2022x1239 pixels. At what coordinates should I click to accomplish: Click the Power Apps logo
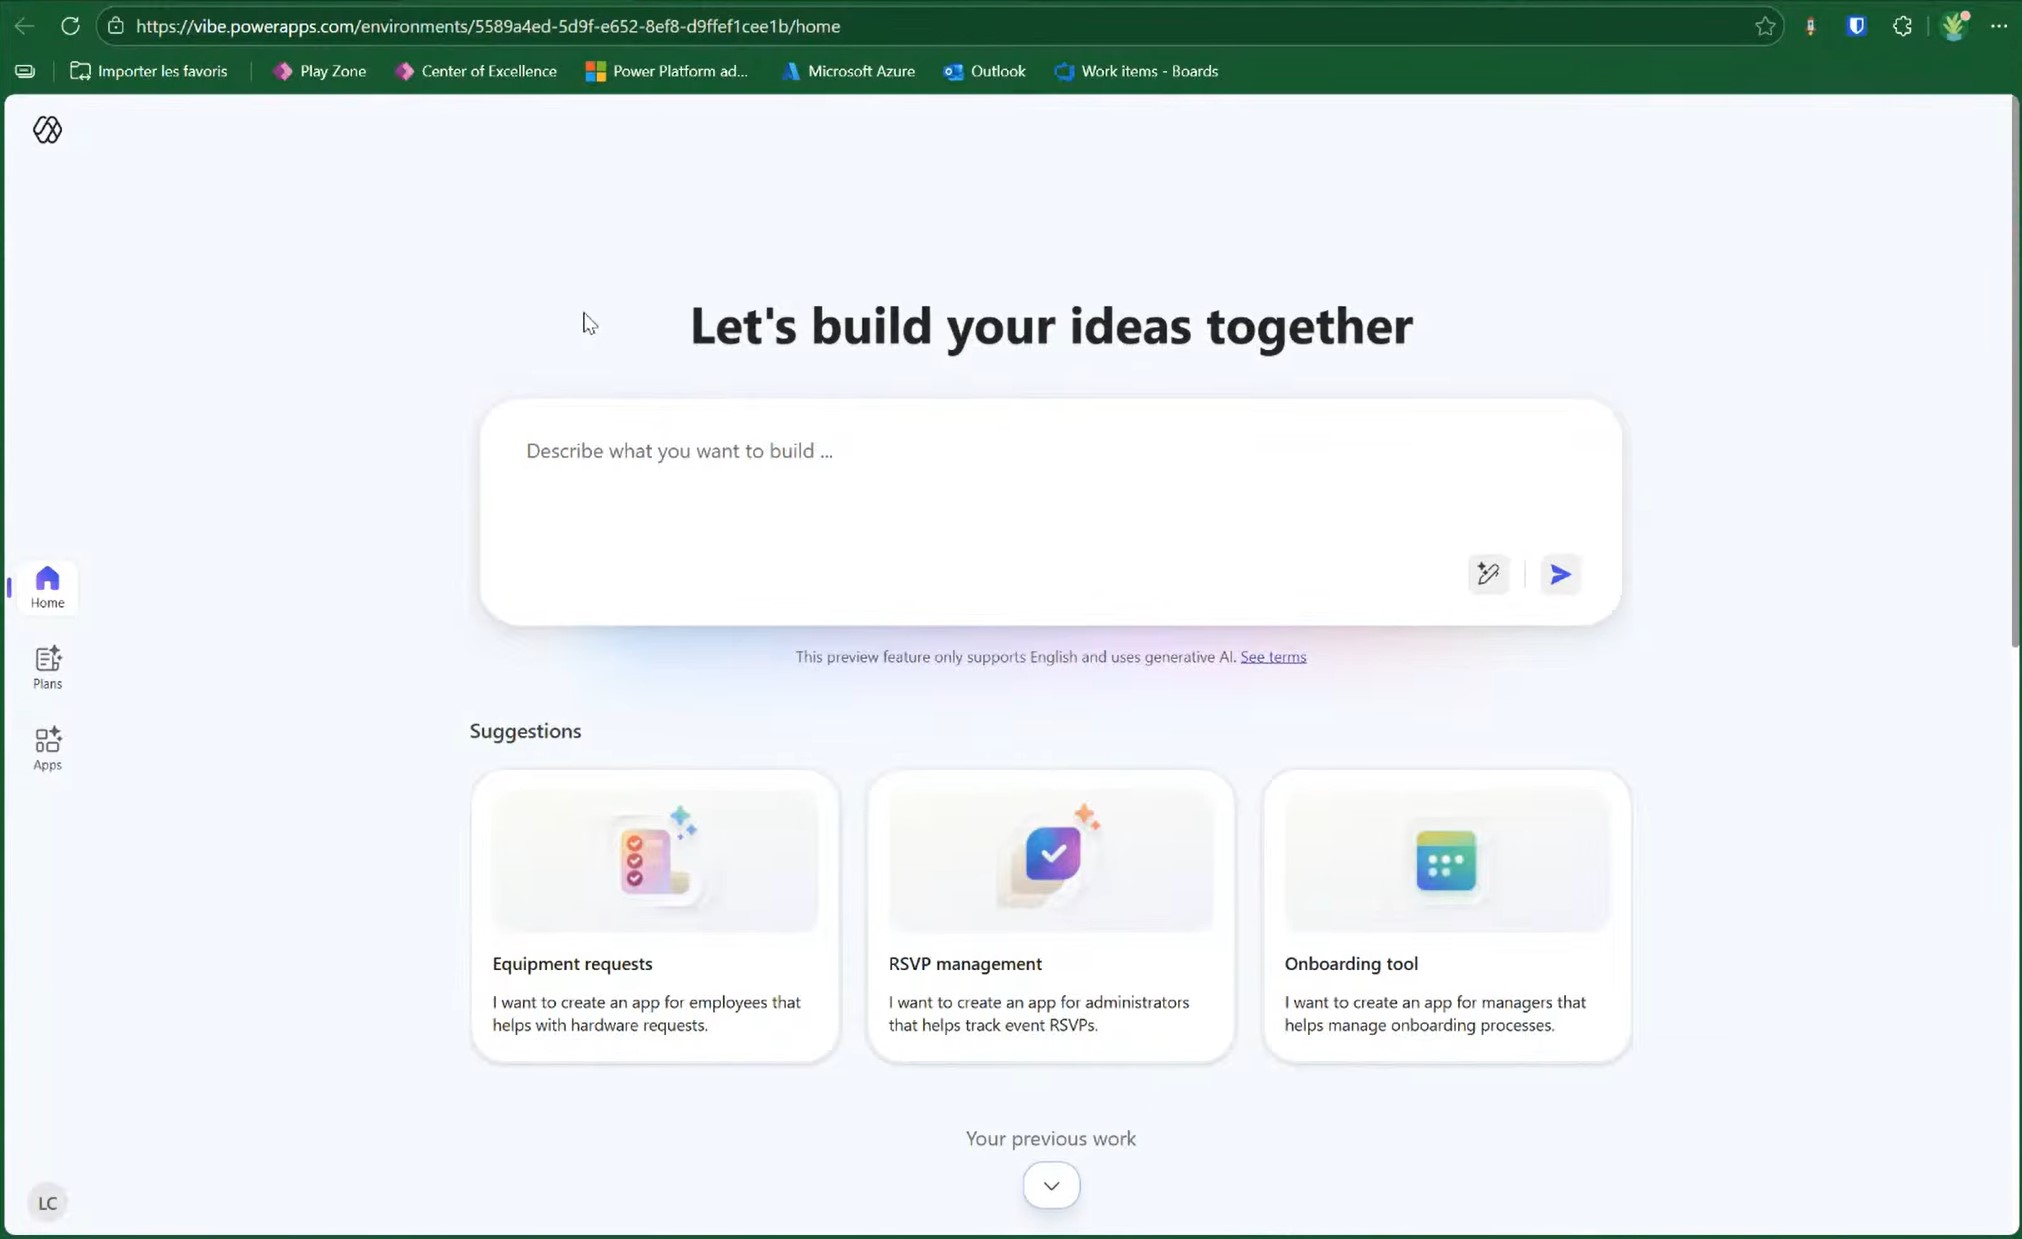pyautogui.click(x=47, y=129)
